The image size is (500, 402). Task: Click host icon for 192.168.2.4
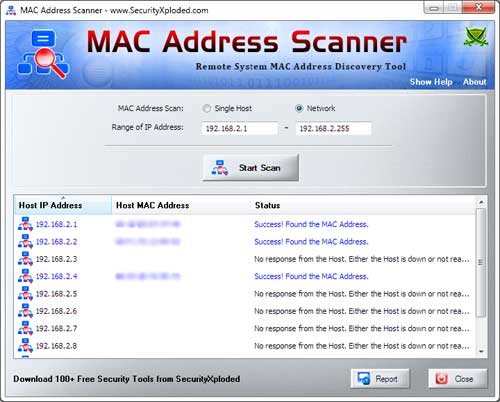25,276
